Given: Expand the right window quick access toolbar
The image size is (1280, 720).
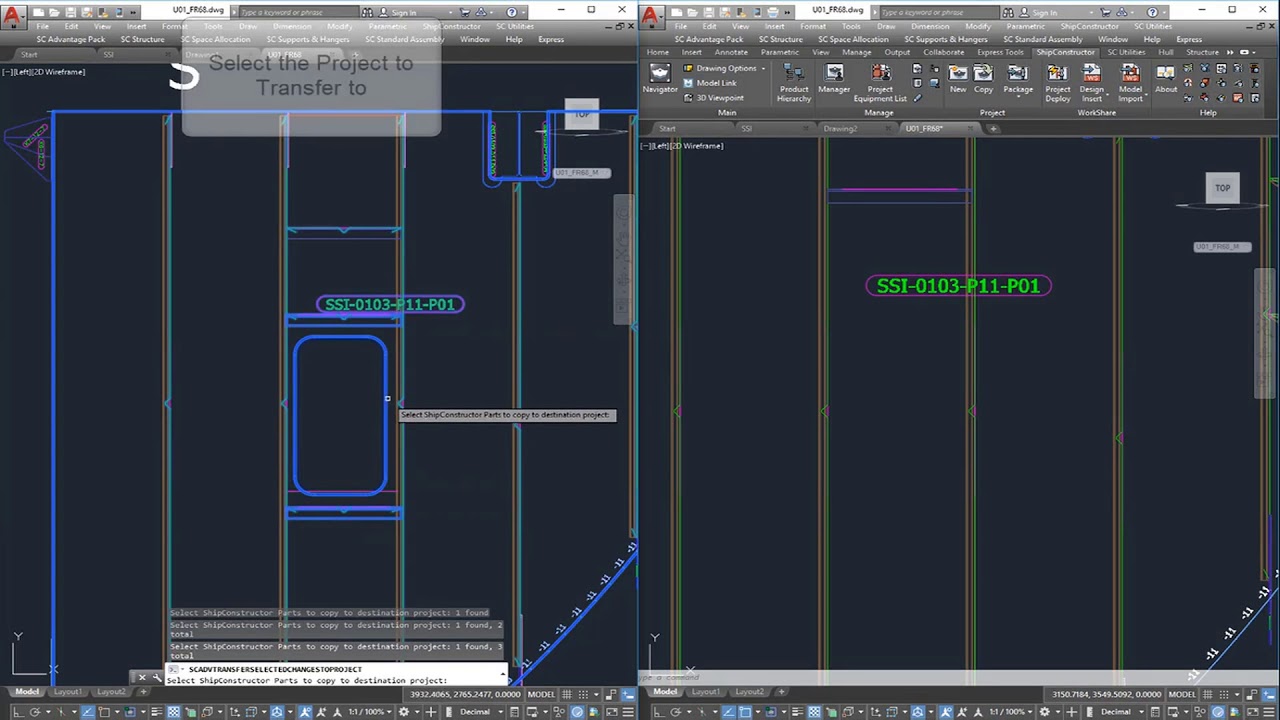Looking at the screenshot, I should click(788, 12).
